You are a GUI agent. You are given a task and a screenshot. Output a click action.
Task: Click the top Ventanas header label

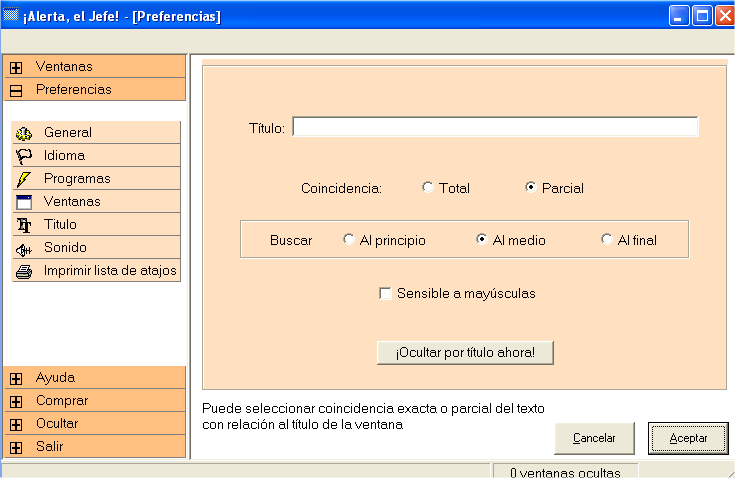coord(64,67)
